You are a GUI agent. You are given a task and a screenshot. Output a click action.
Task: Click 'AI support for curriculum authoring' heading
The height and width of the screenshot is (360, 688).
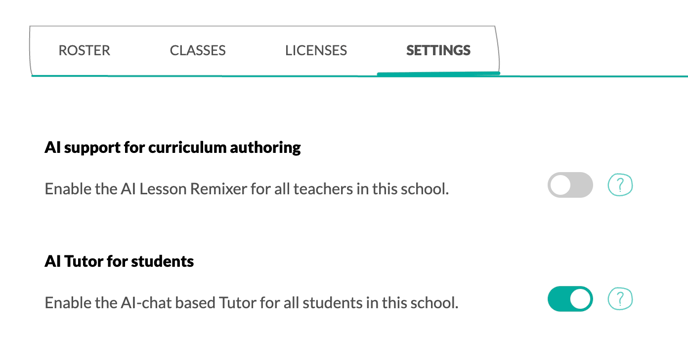coord(172,148)
